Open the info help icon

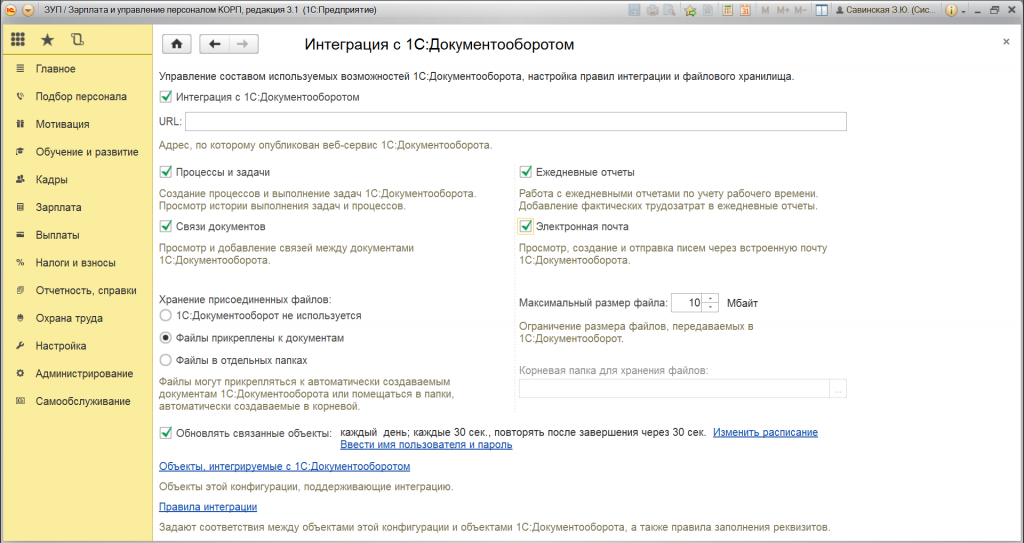click(952, 10)
